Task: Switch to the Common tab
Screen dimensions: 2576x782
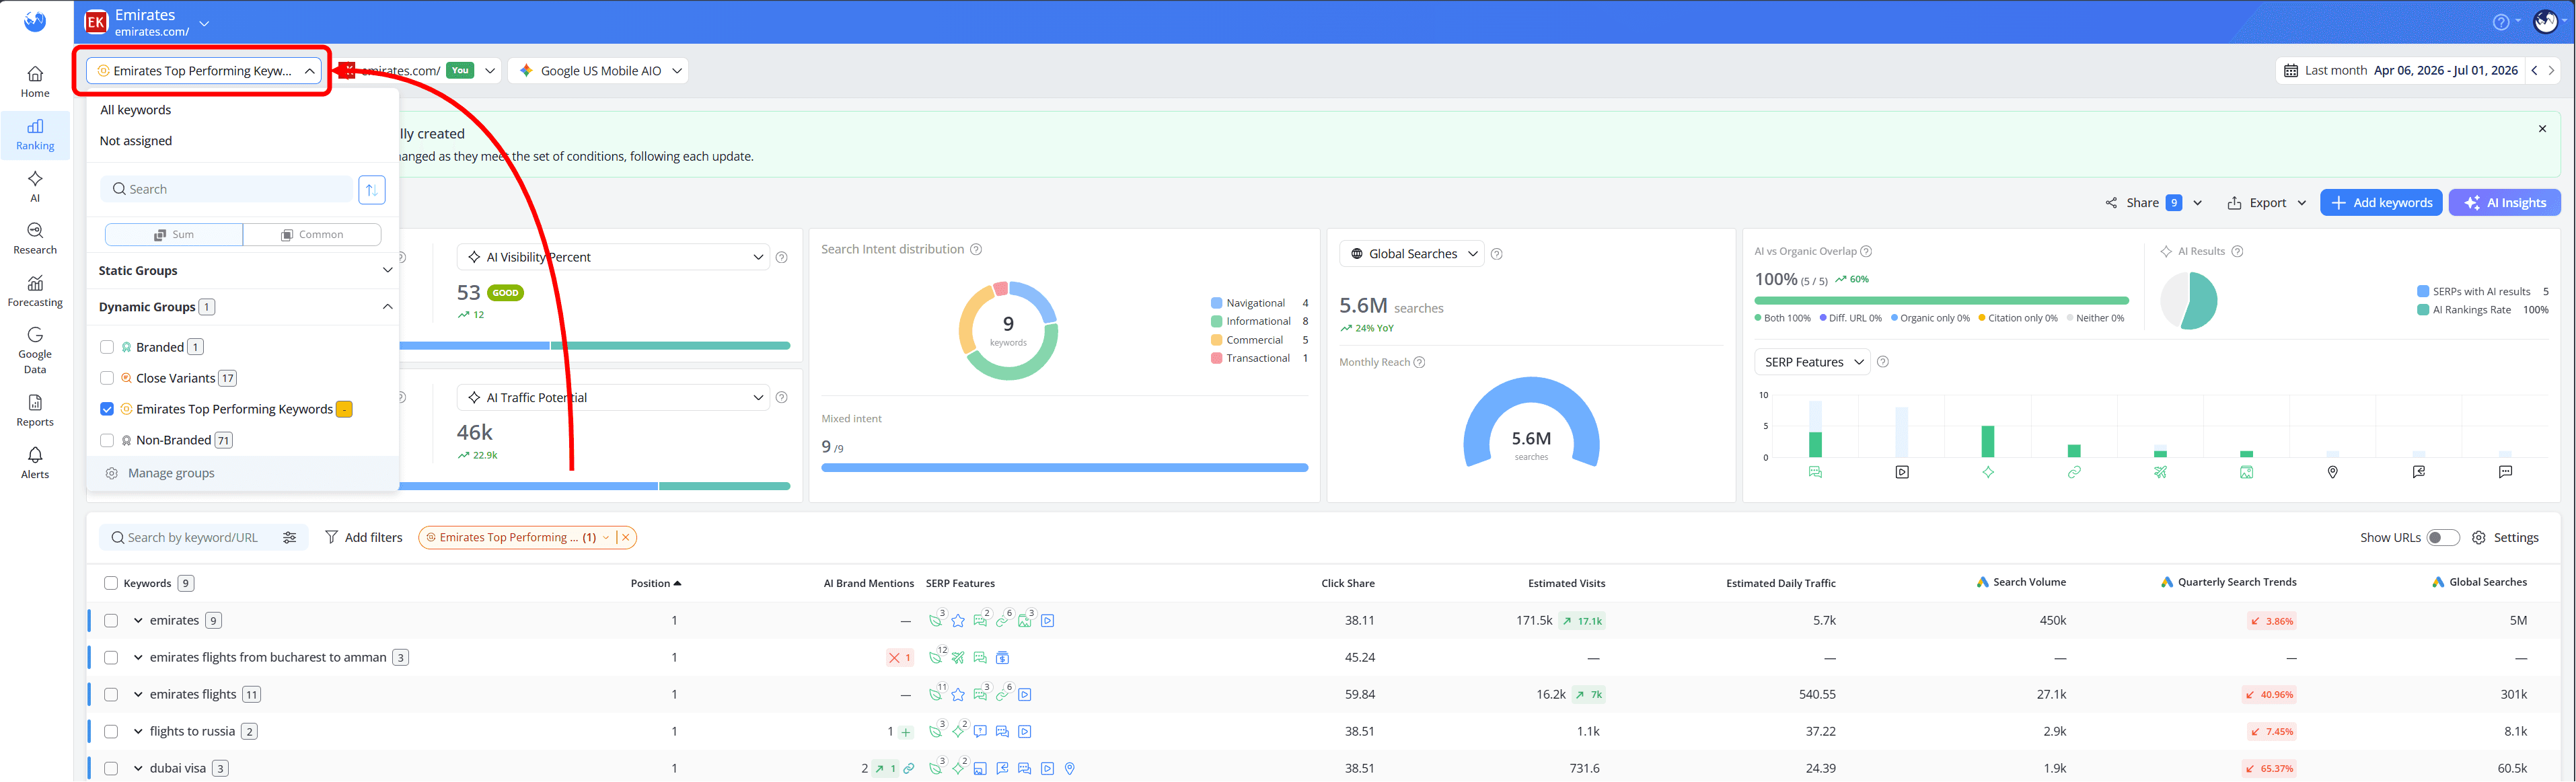Action: (312, 235)
